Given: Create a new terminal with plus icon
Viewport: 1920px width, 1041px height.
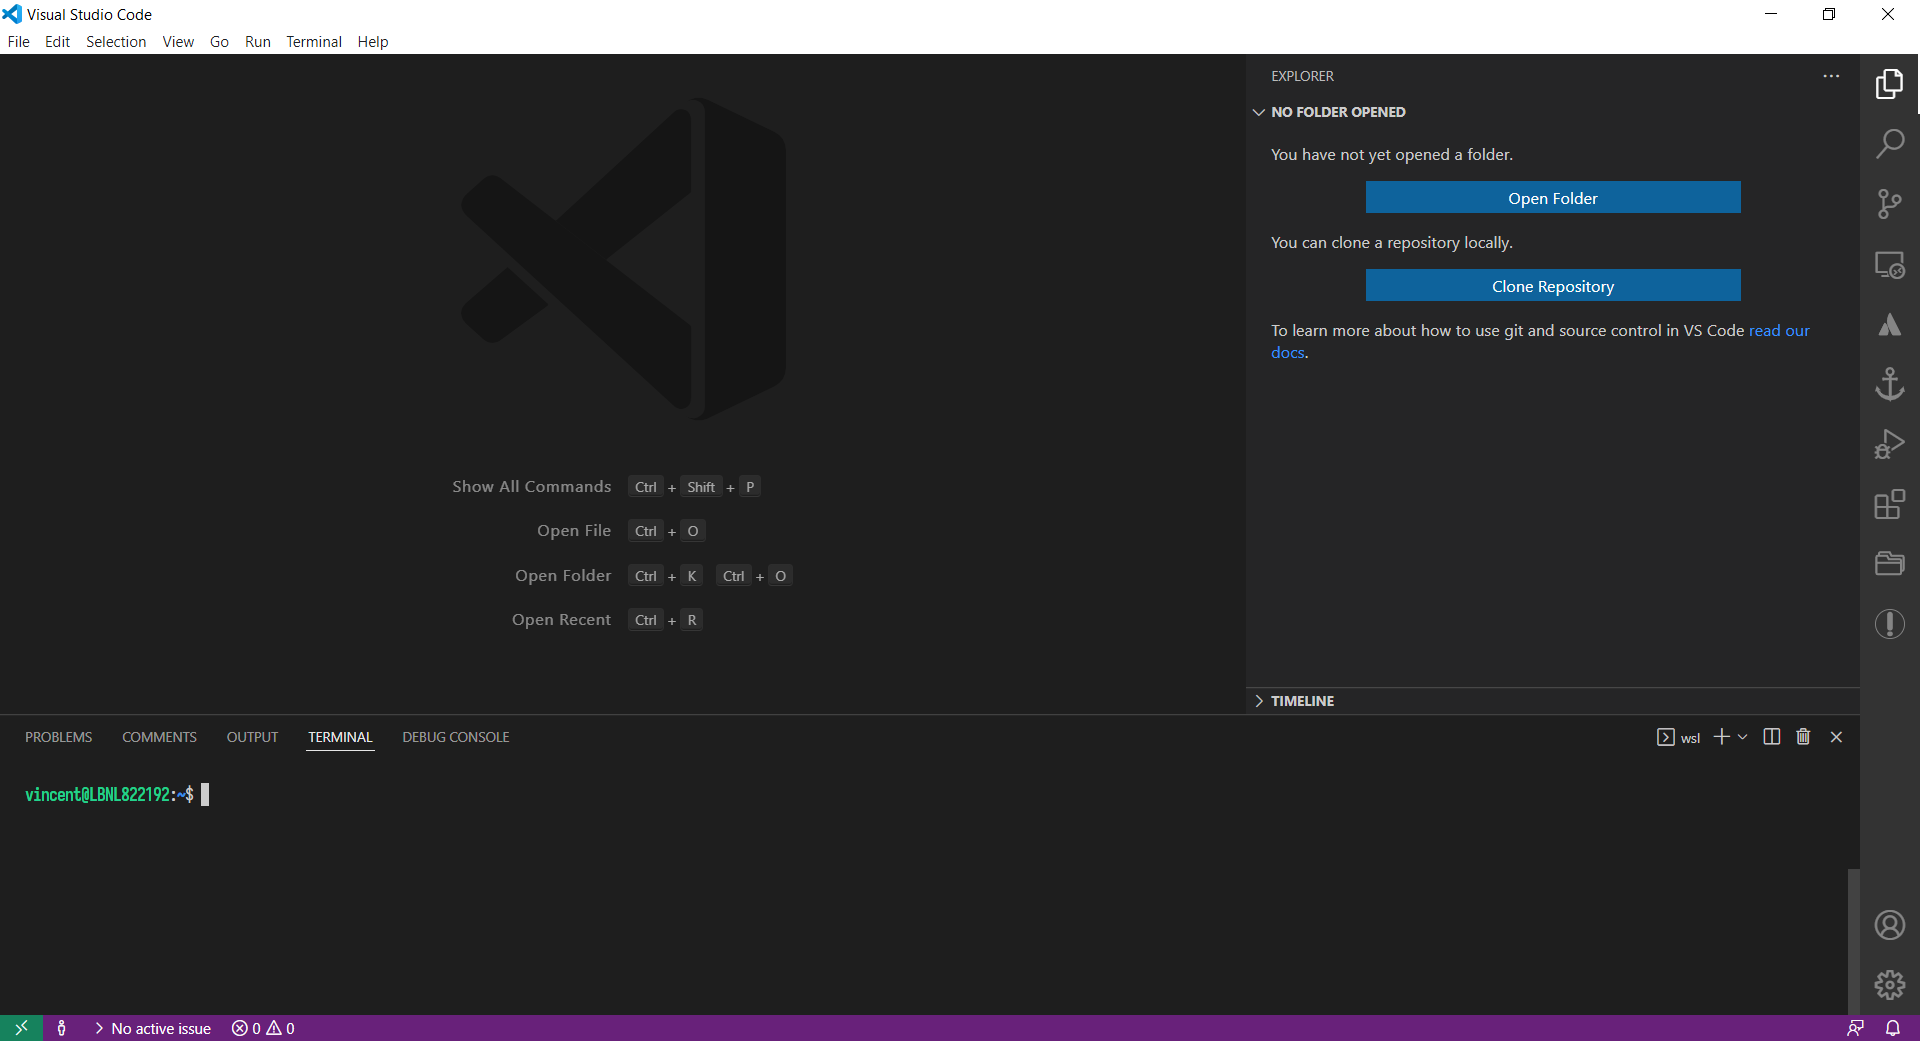Looking at the screenshot, I should coord(1721,737).
